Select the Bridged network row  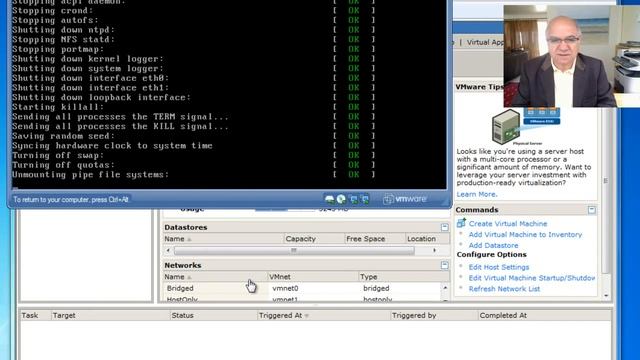click(x=302, y=288)
